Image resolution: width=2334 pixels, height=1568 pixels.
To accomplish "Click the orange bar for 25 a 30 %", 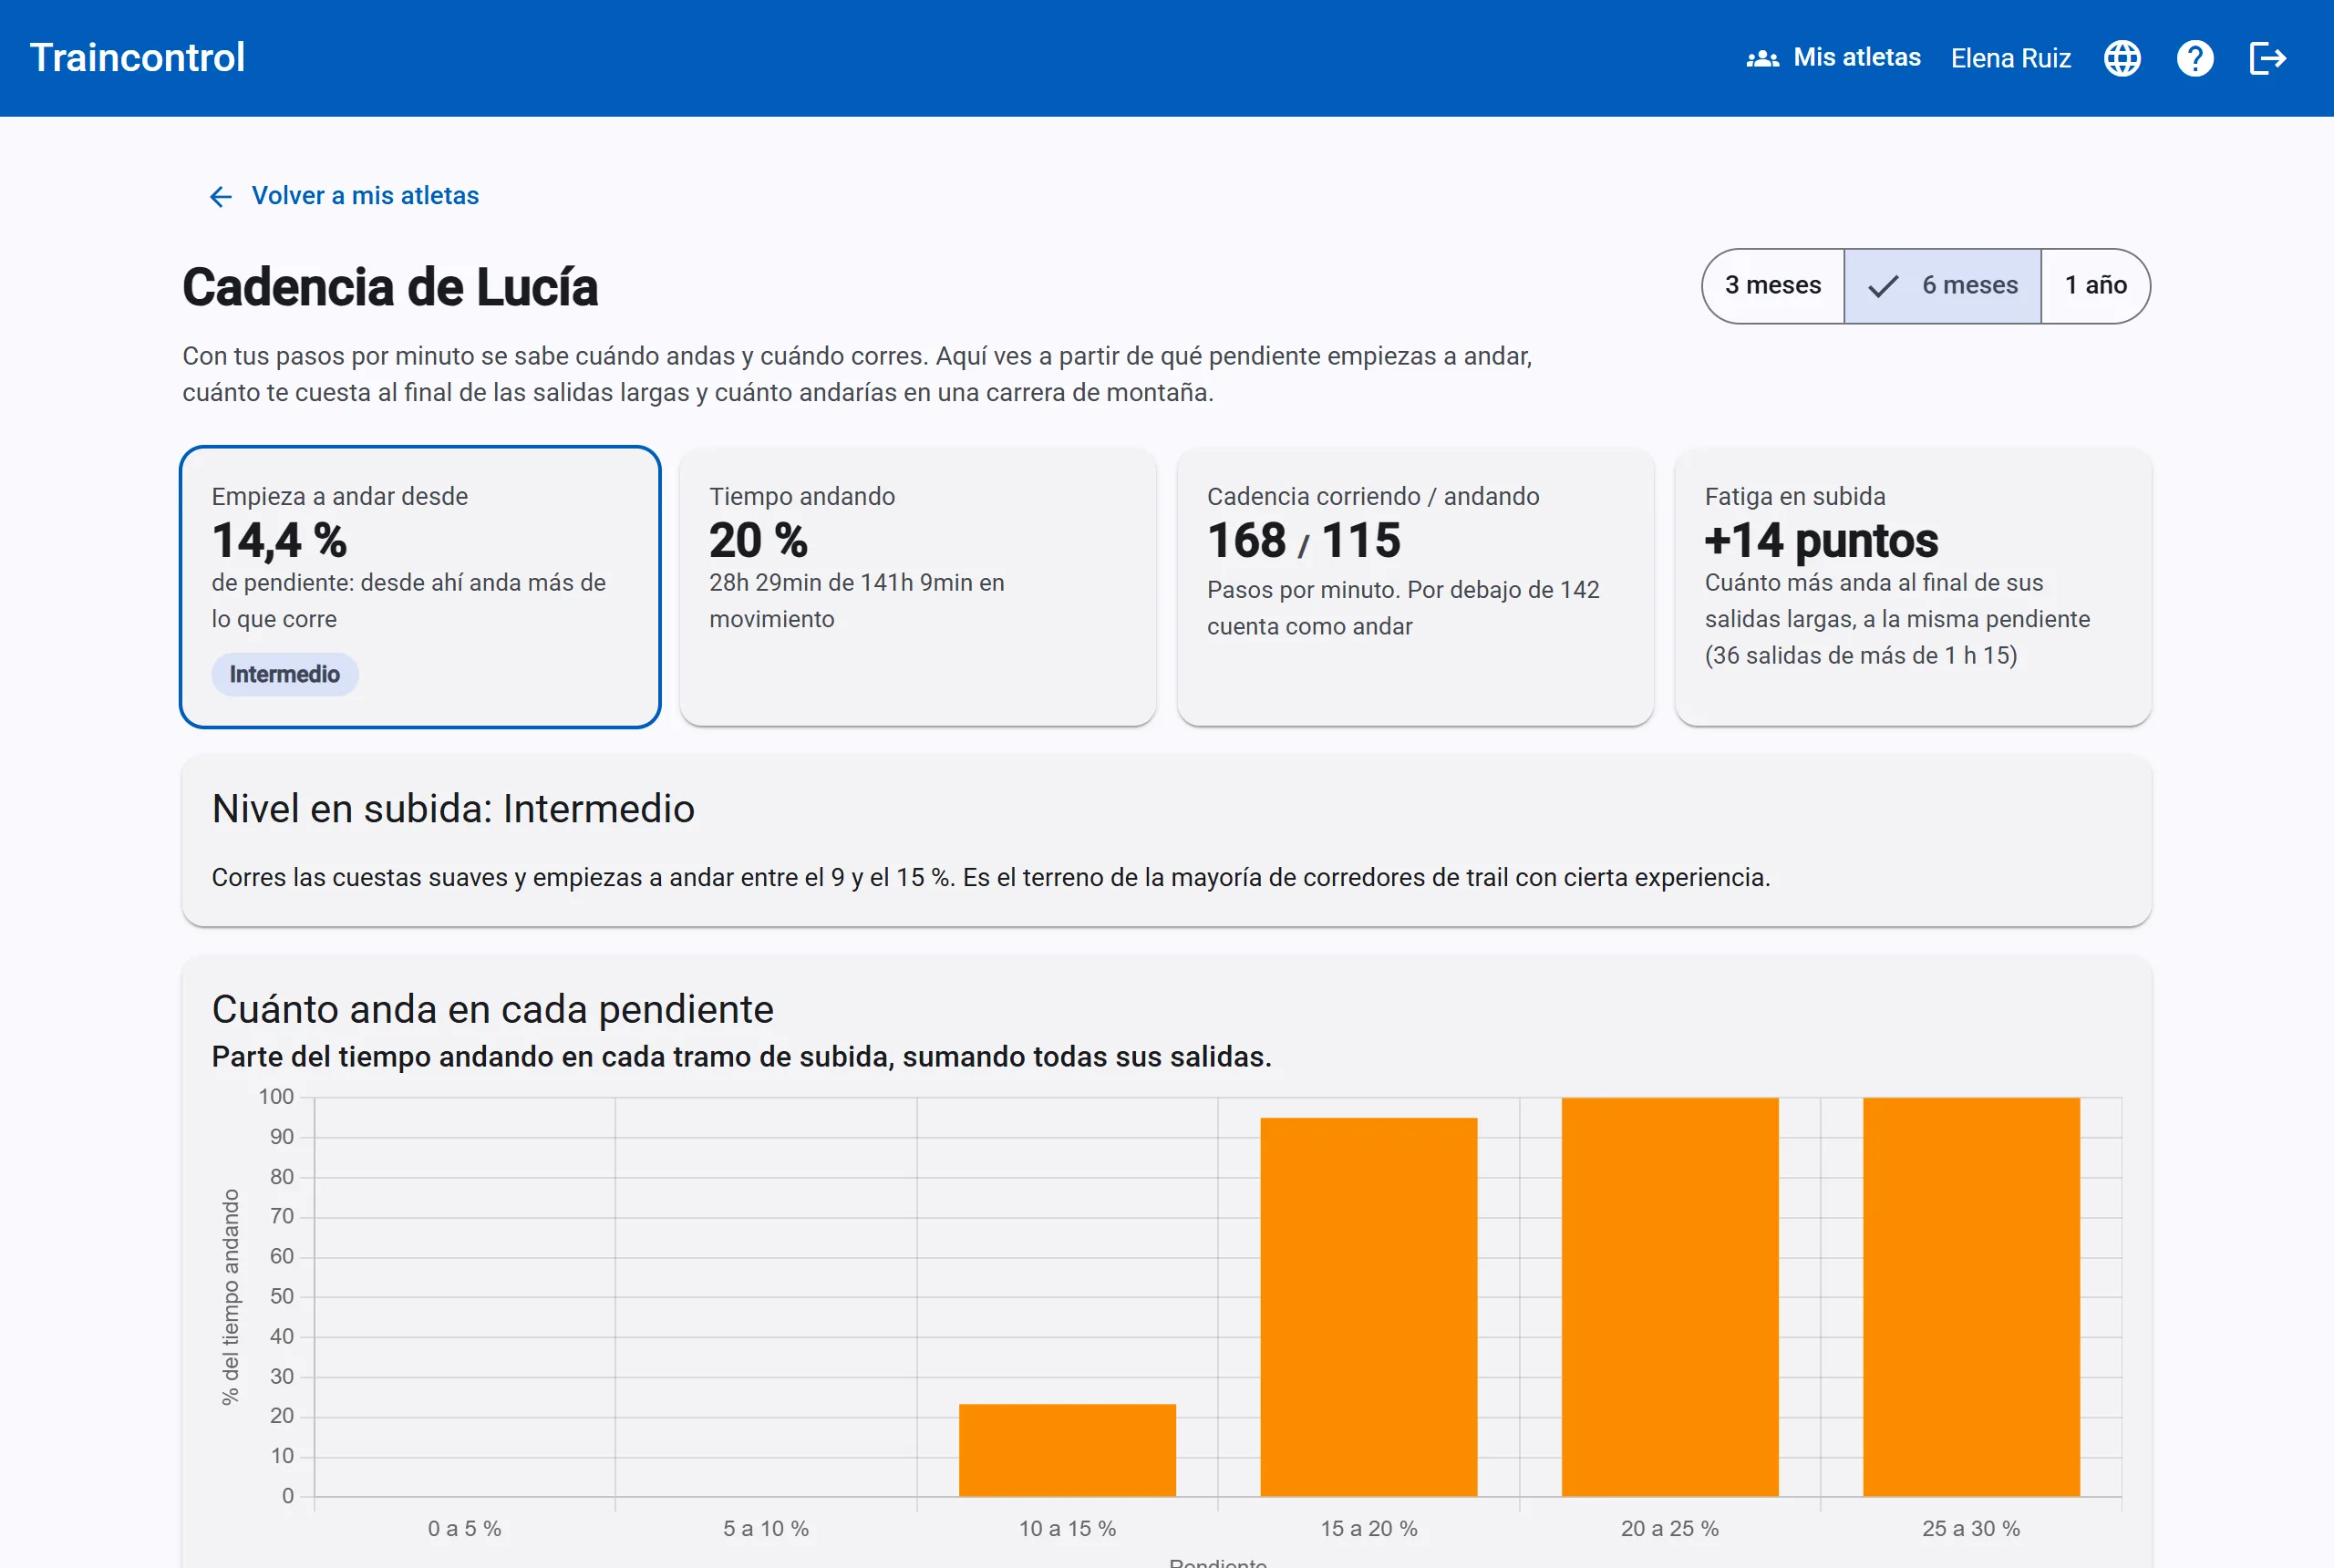I will tap(1971, 1297).
